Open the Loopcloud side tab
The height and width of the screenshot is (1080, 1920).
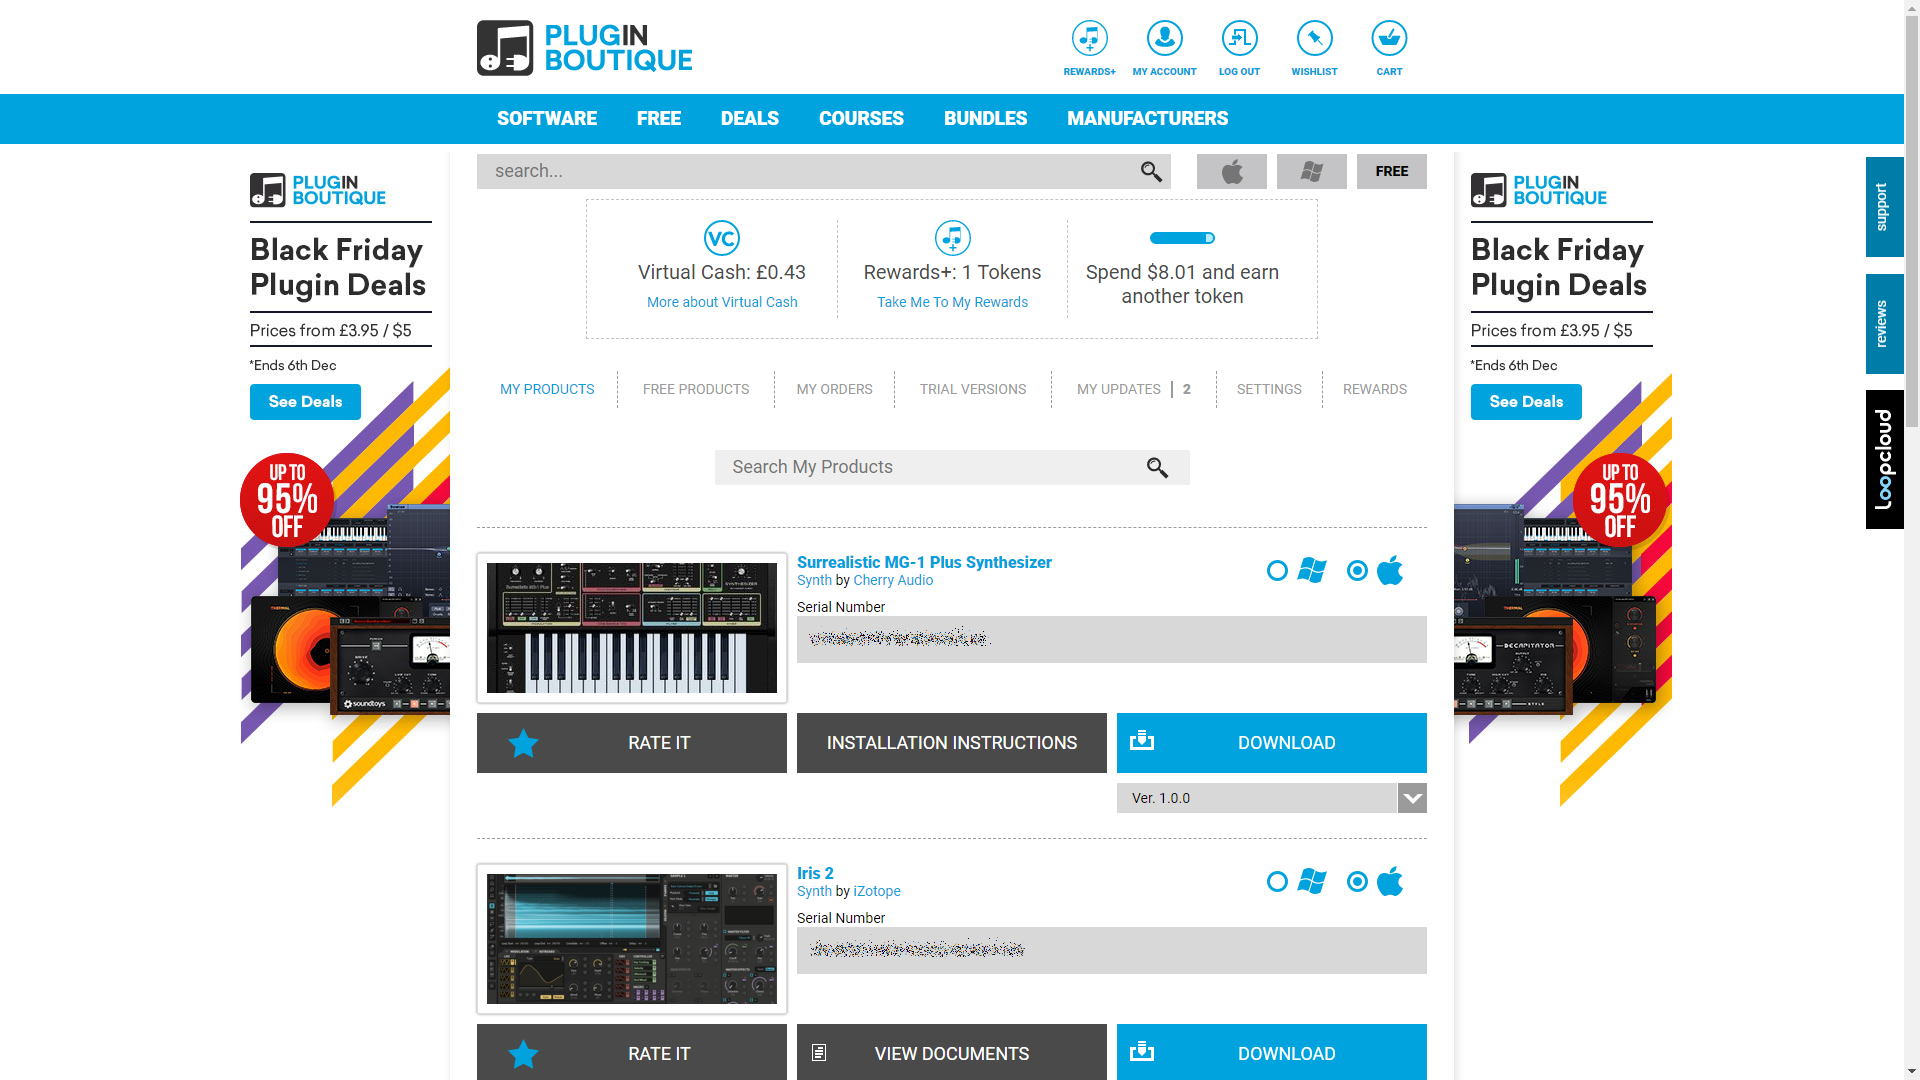click(x=1884, y=459)
